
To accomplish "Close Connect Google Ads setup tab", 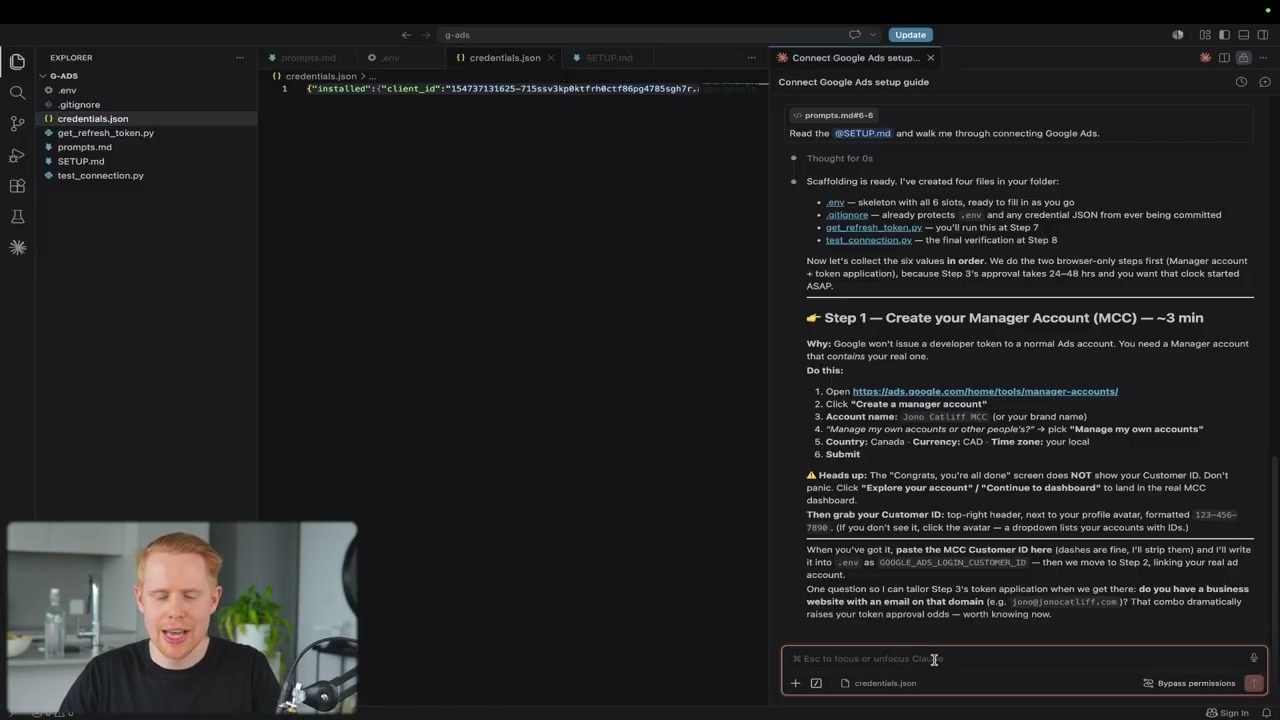I will point(930,58).
